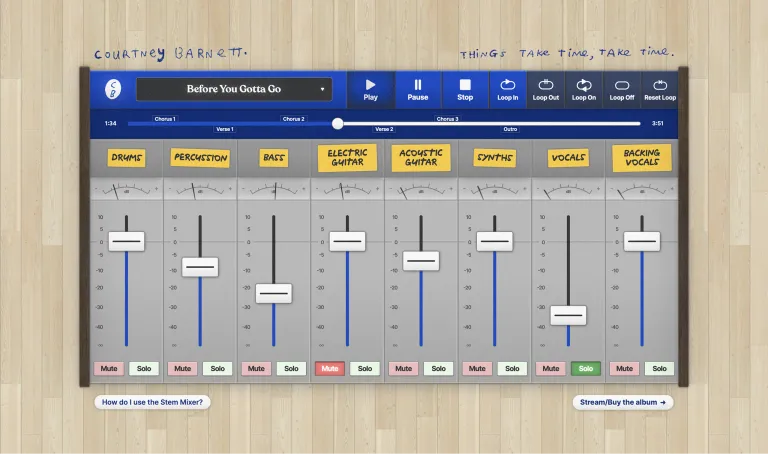The height and width of the screenshot is (454, 768).
Task: Click the Play button
Action: pos(370,90)
